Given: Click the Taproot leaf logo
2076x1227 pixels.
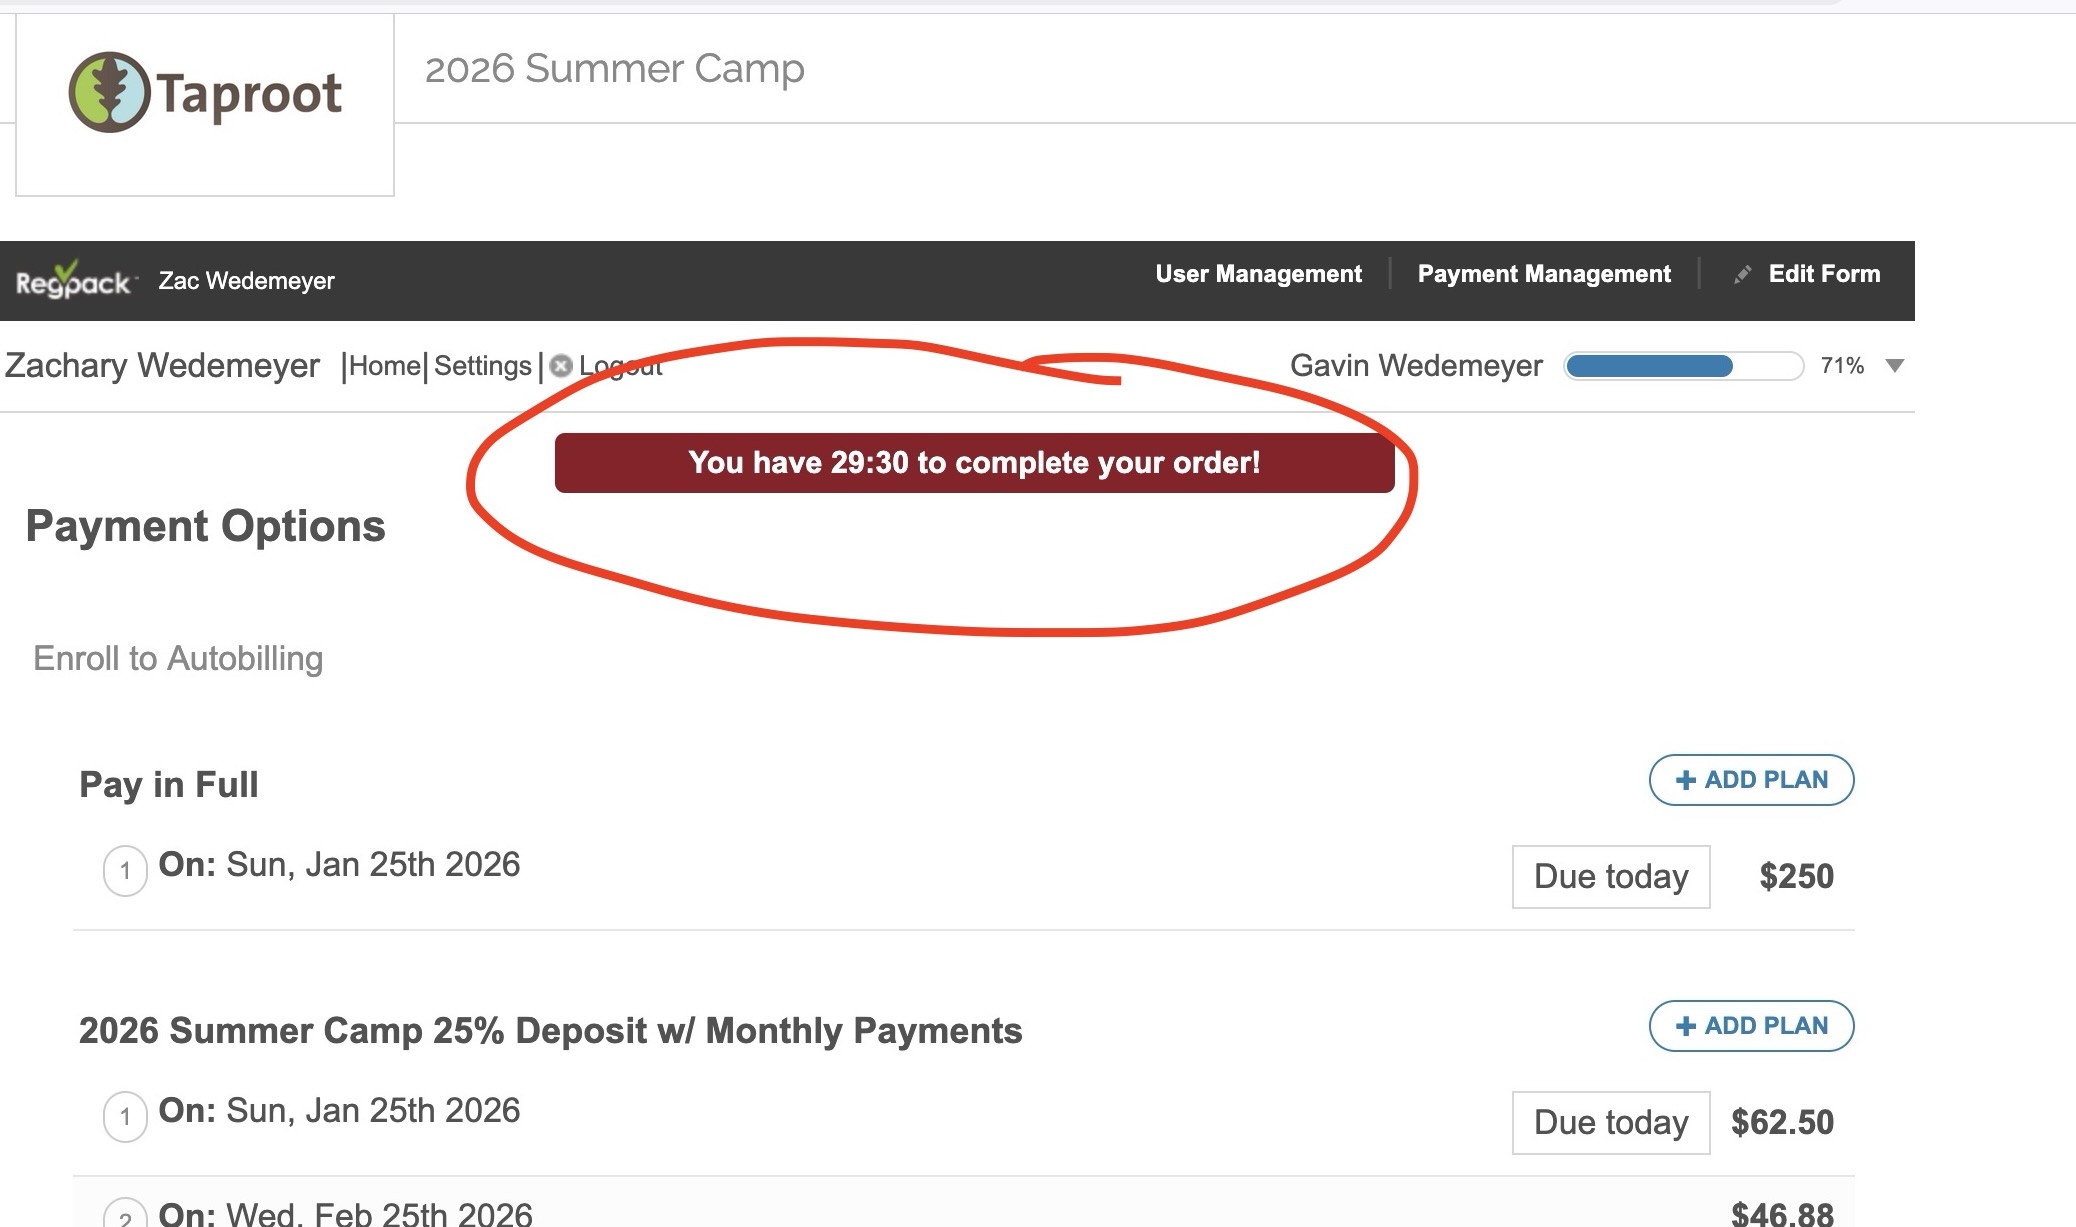Looking at the screenshot, I should click(109, 93).
